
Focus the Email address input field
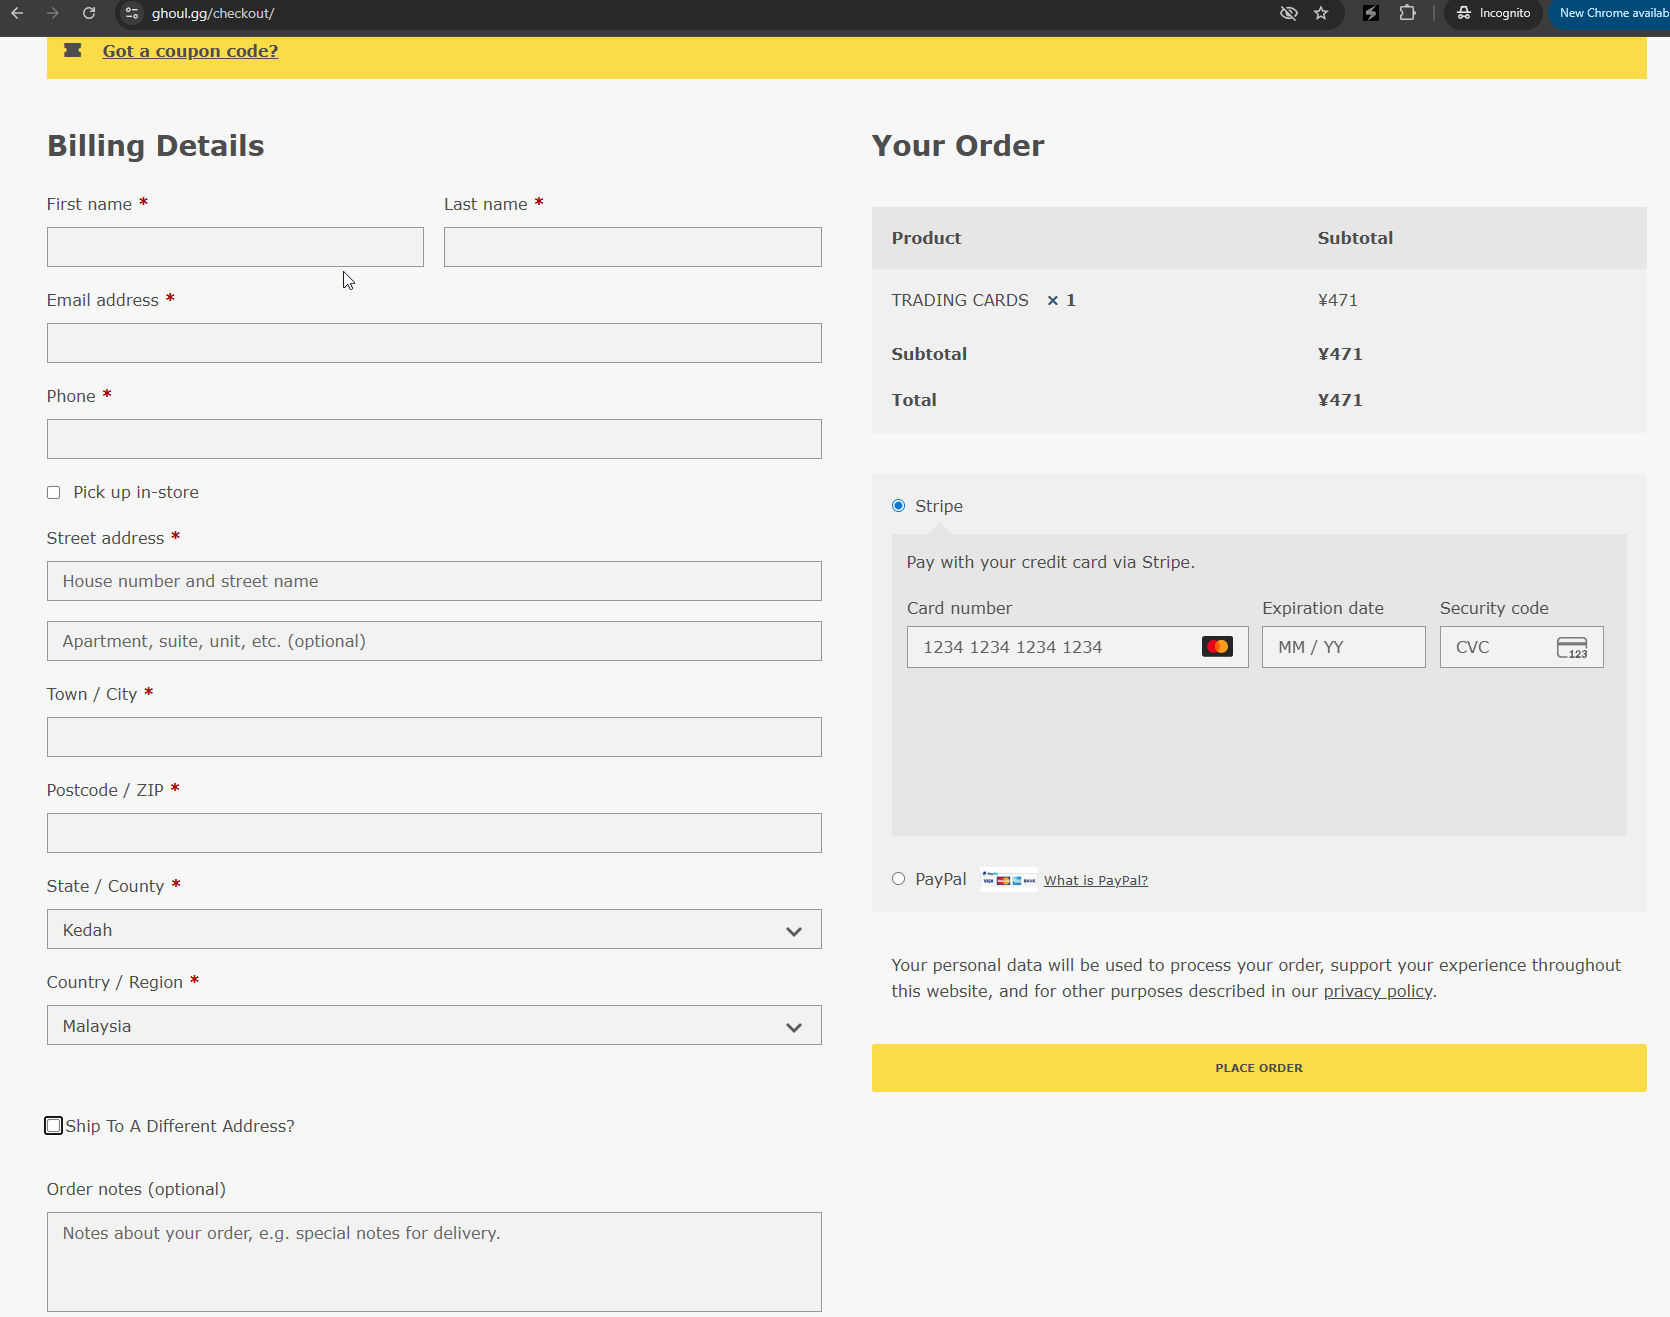click(434, 343)
